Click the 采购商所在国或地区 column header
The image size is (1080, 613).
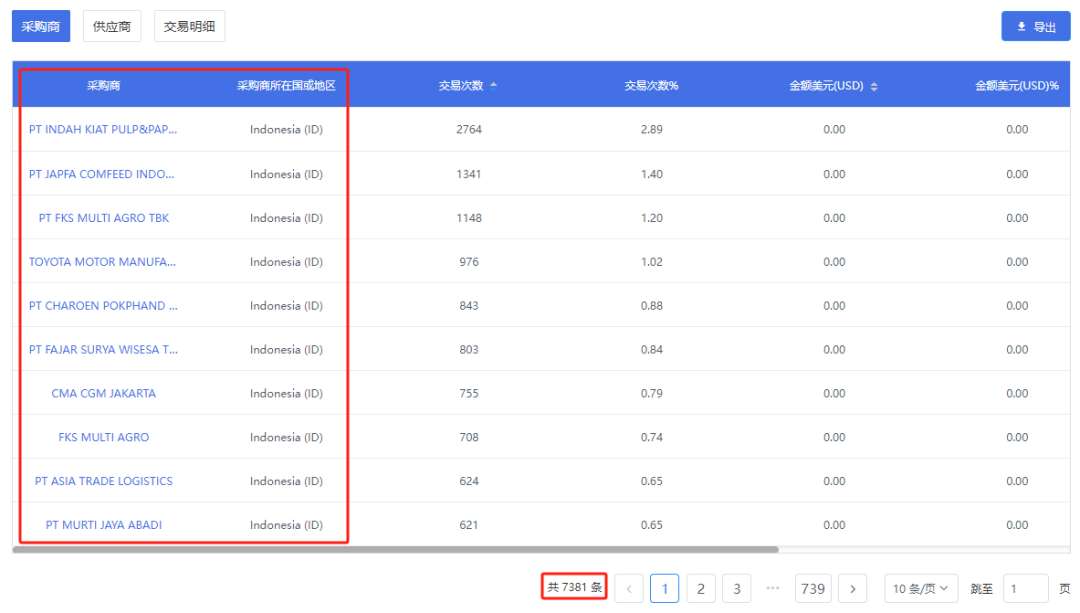point(286,85)
